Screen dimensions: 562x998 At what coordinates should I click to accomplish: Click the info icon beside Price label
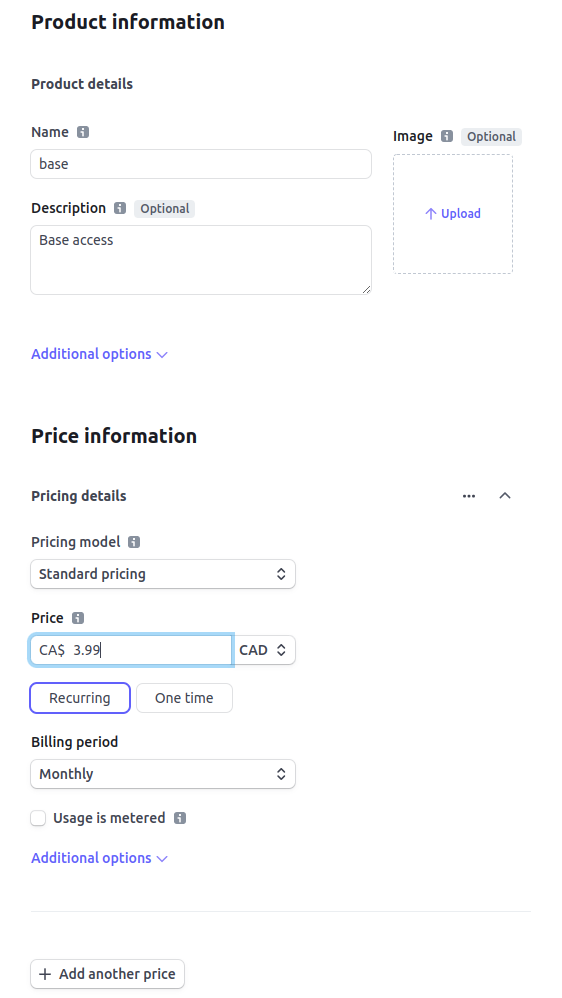coord(78,618)
